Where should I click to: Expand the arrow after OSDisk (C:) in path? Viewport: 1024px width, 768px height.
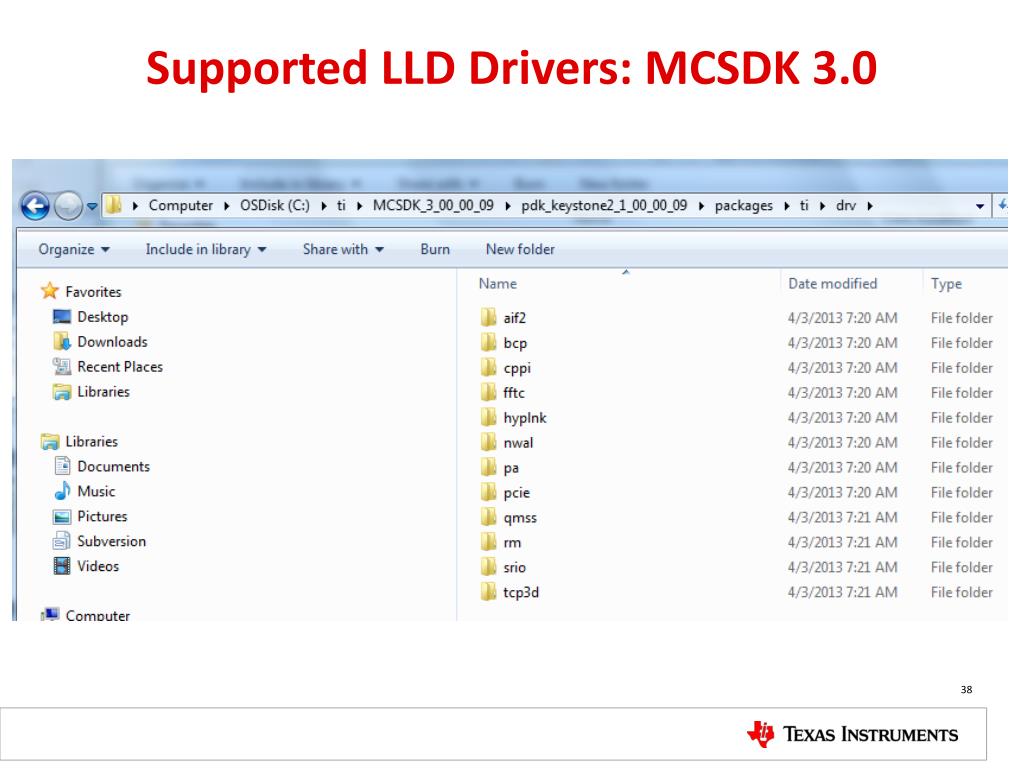[x=323, y=206]
